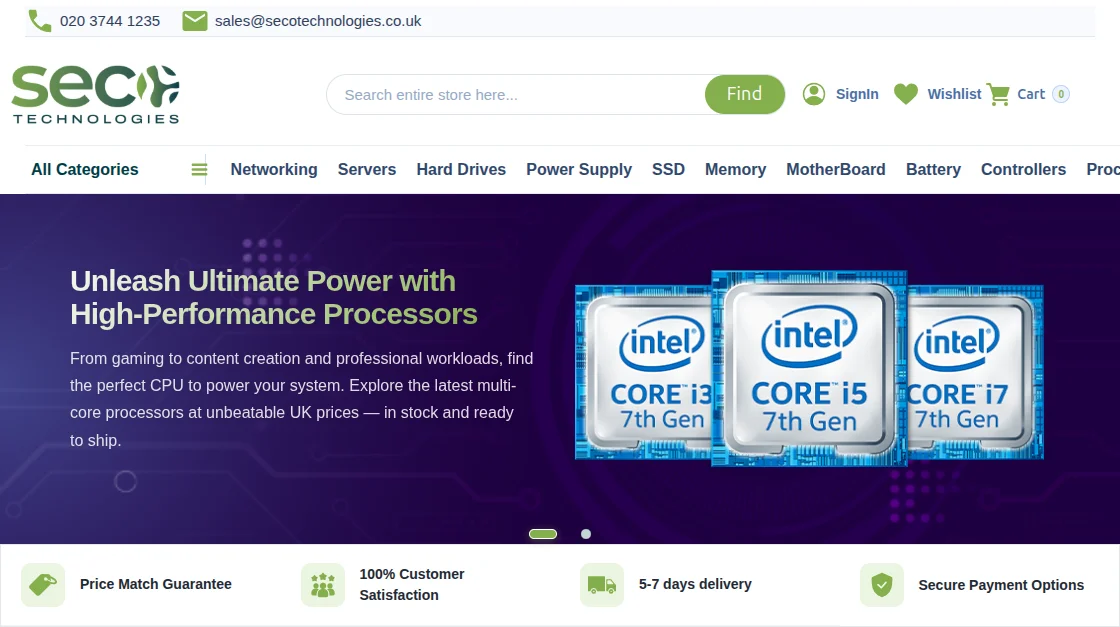The width and height of the screenshot is (1120, 627).
Task: Click the Seco Technologies logo
Action: (x=95, y=93)
